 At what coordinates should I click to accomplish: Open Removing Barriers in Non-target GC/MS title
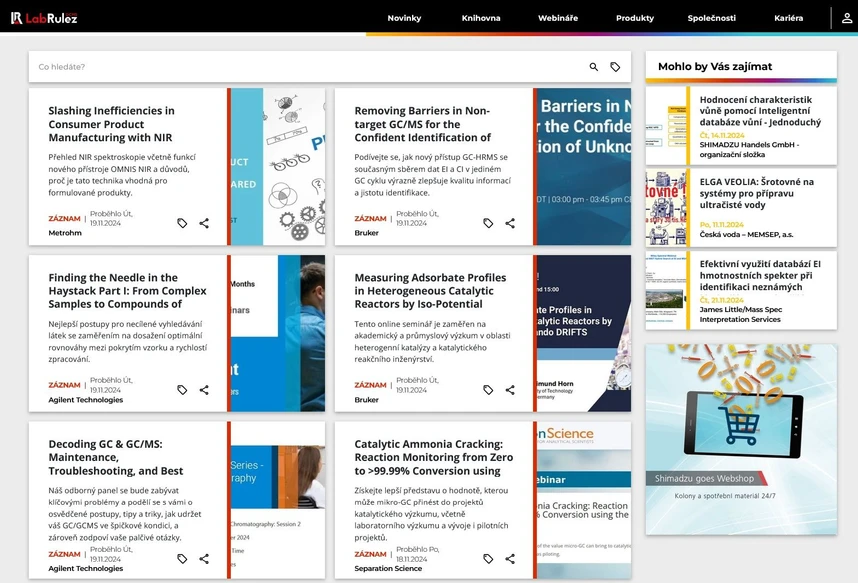click(x=422, y=124)
